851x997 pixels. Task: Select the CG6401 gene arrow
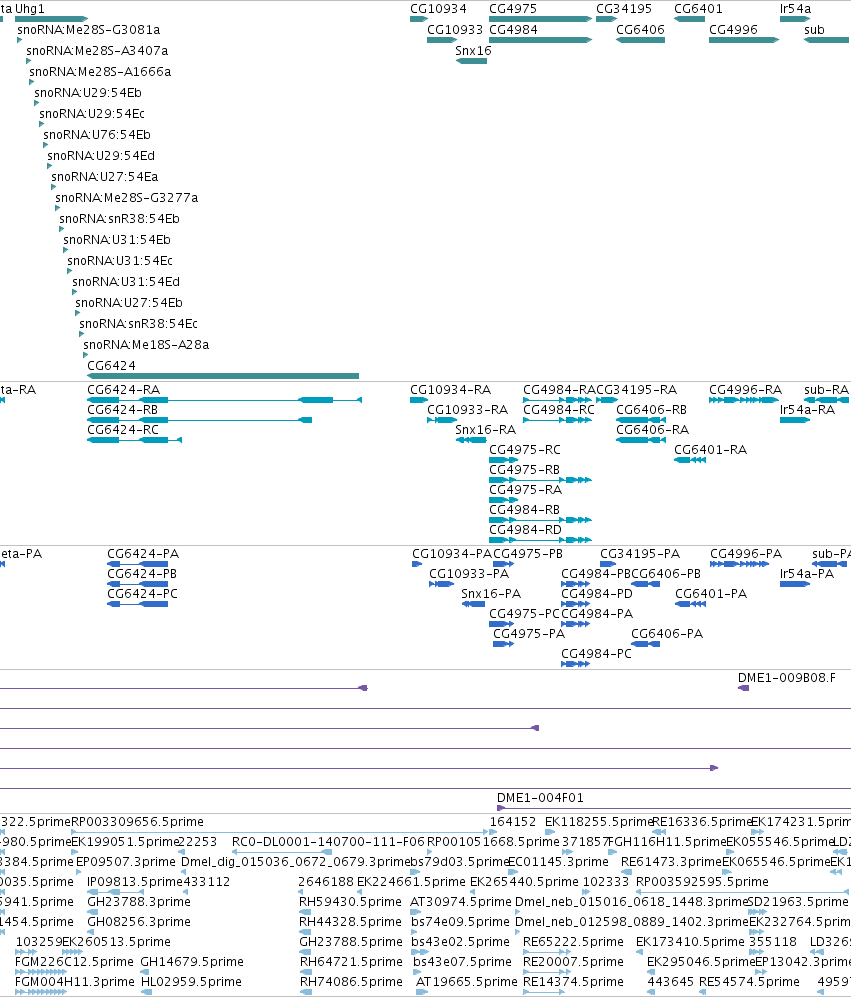click(x=689, y=19)
